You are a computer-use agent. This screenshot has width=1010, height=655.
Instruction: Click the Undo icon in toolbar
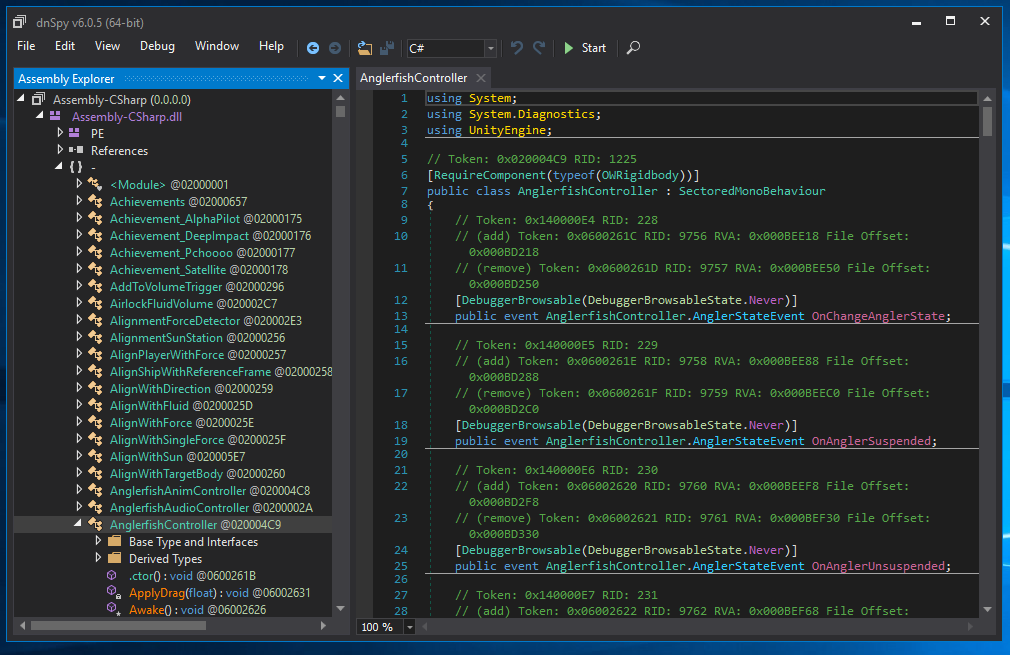coord(517,47)
